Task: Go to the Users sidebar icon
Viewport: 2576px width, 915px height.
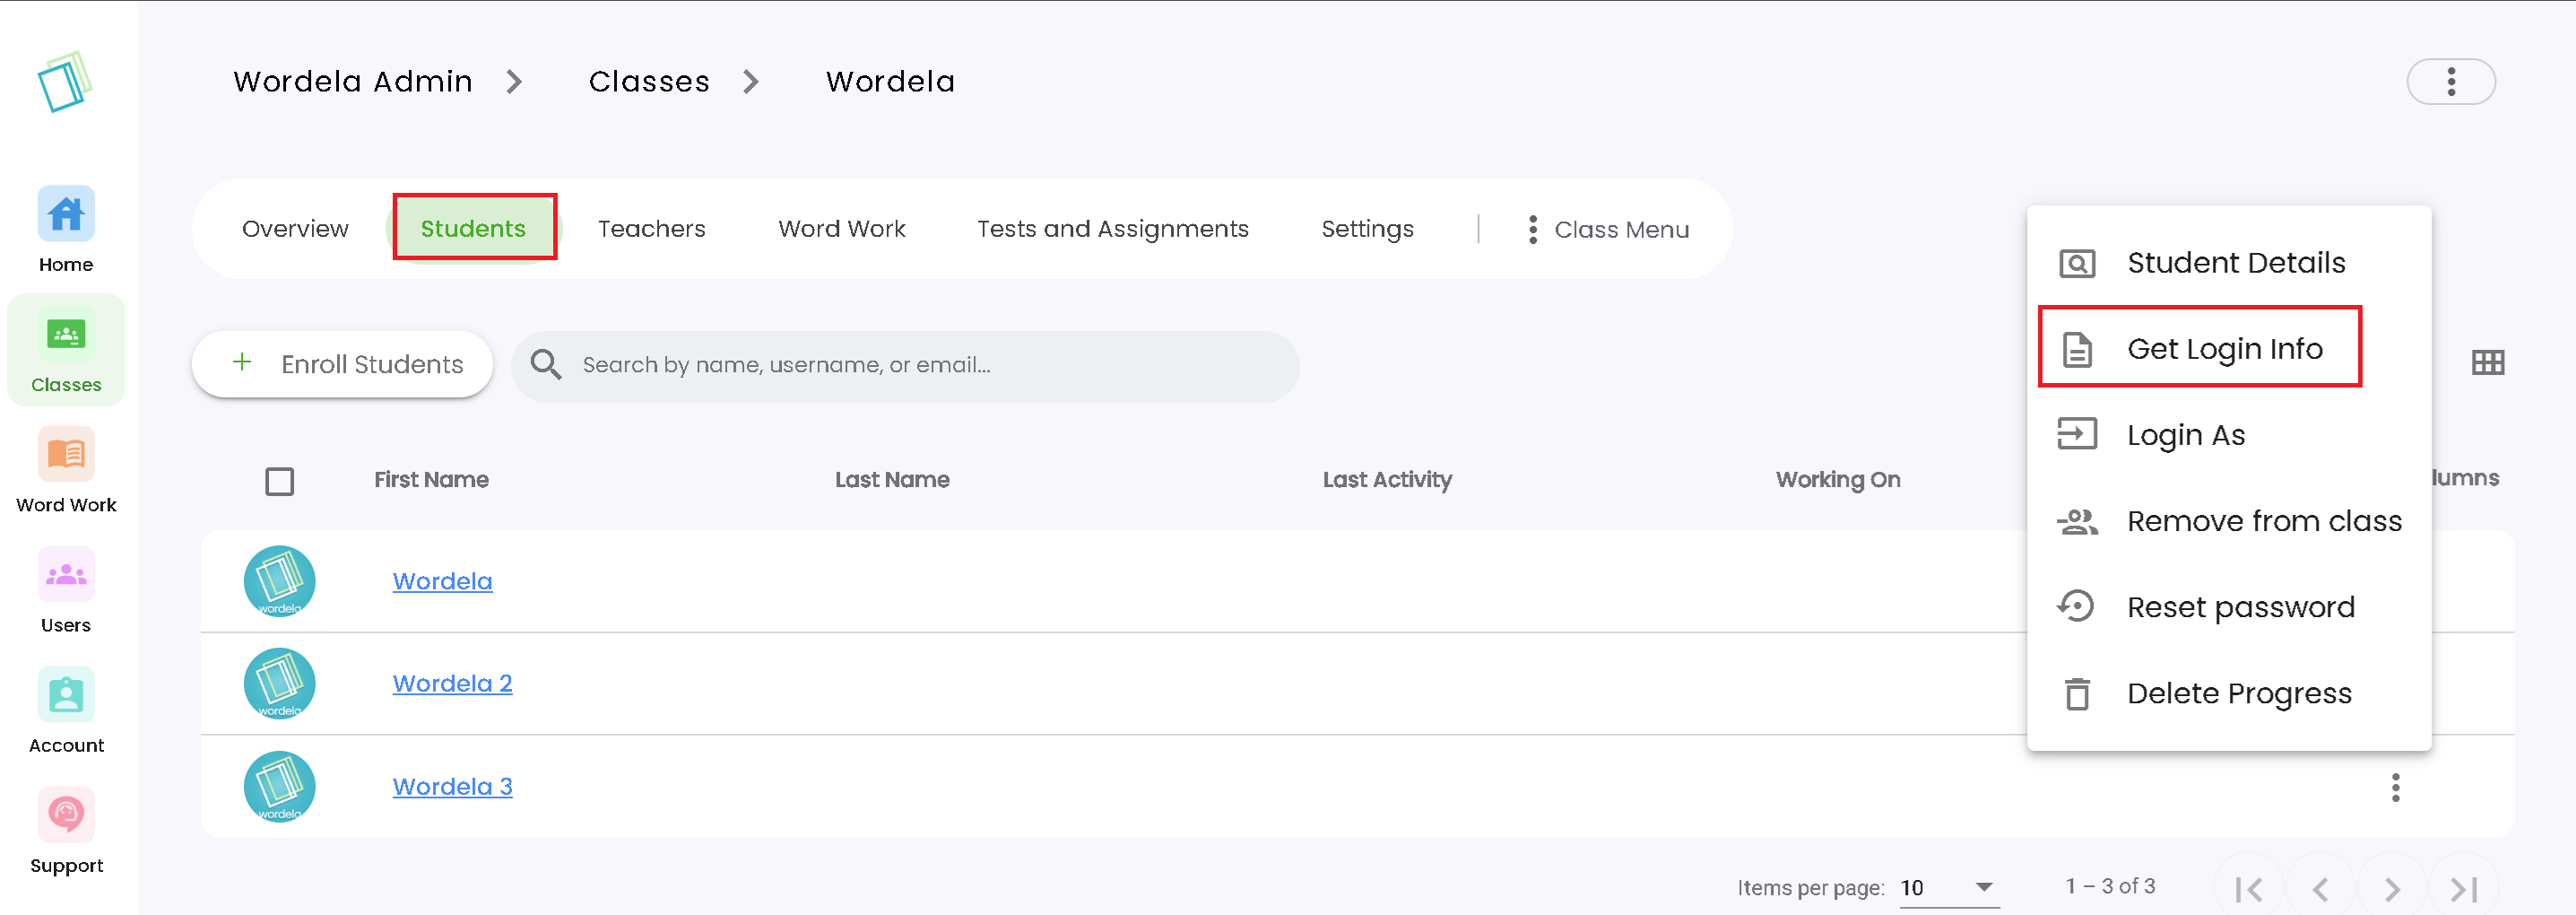Action: point(66,575)
